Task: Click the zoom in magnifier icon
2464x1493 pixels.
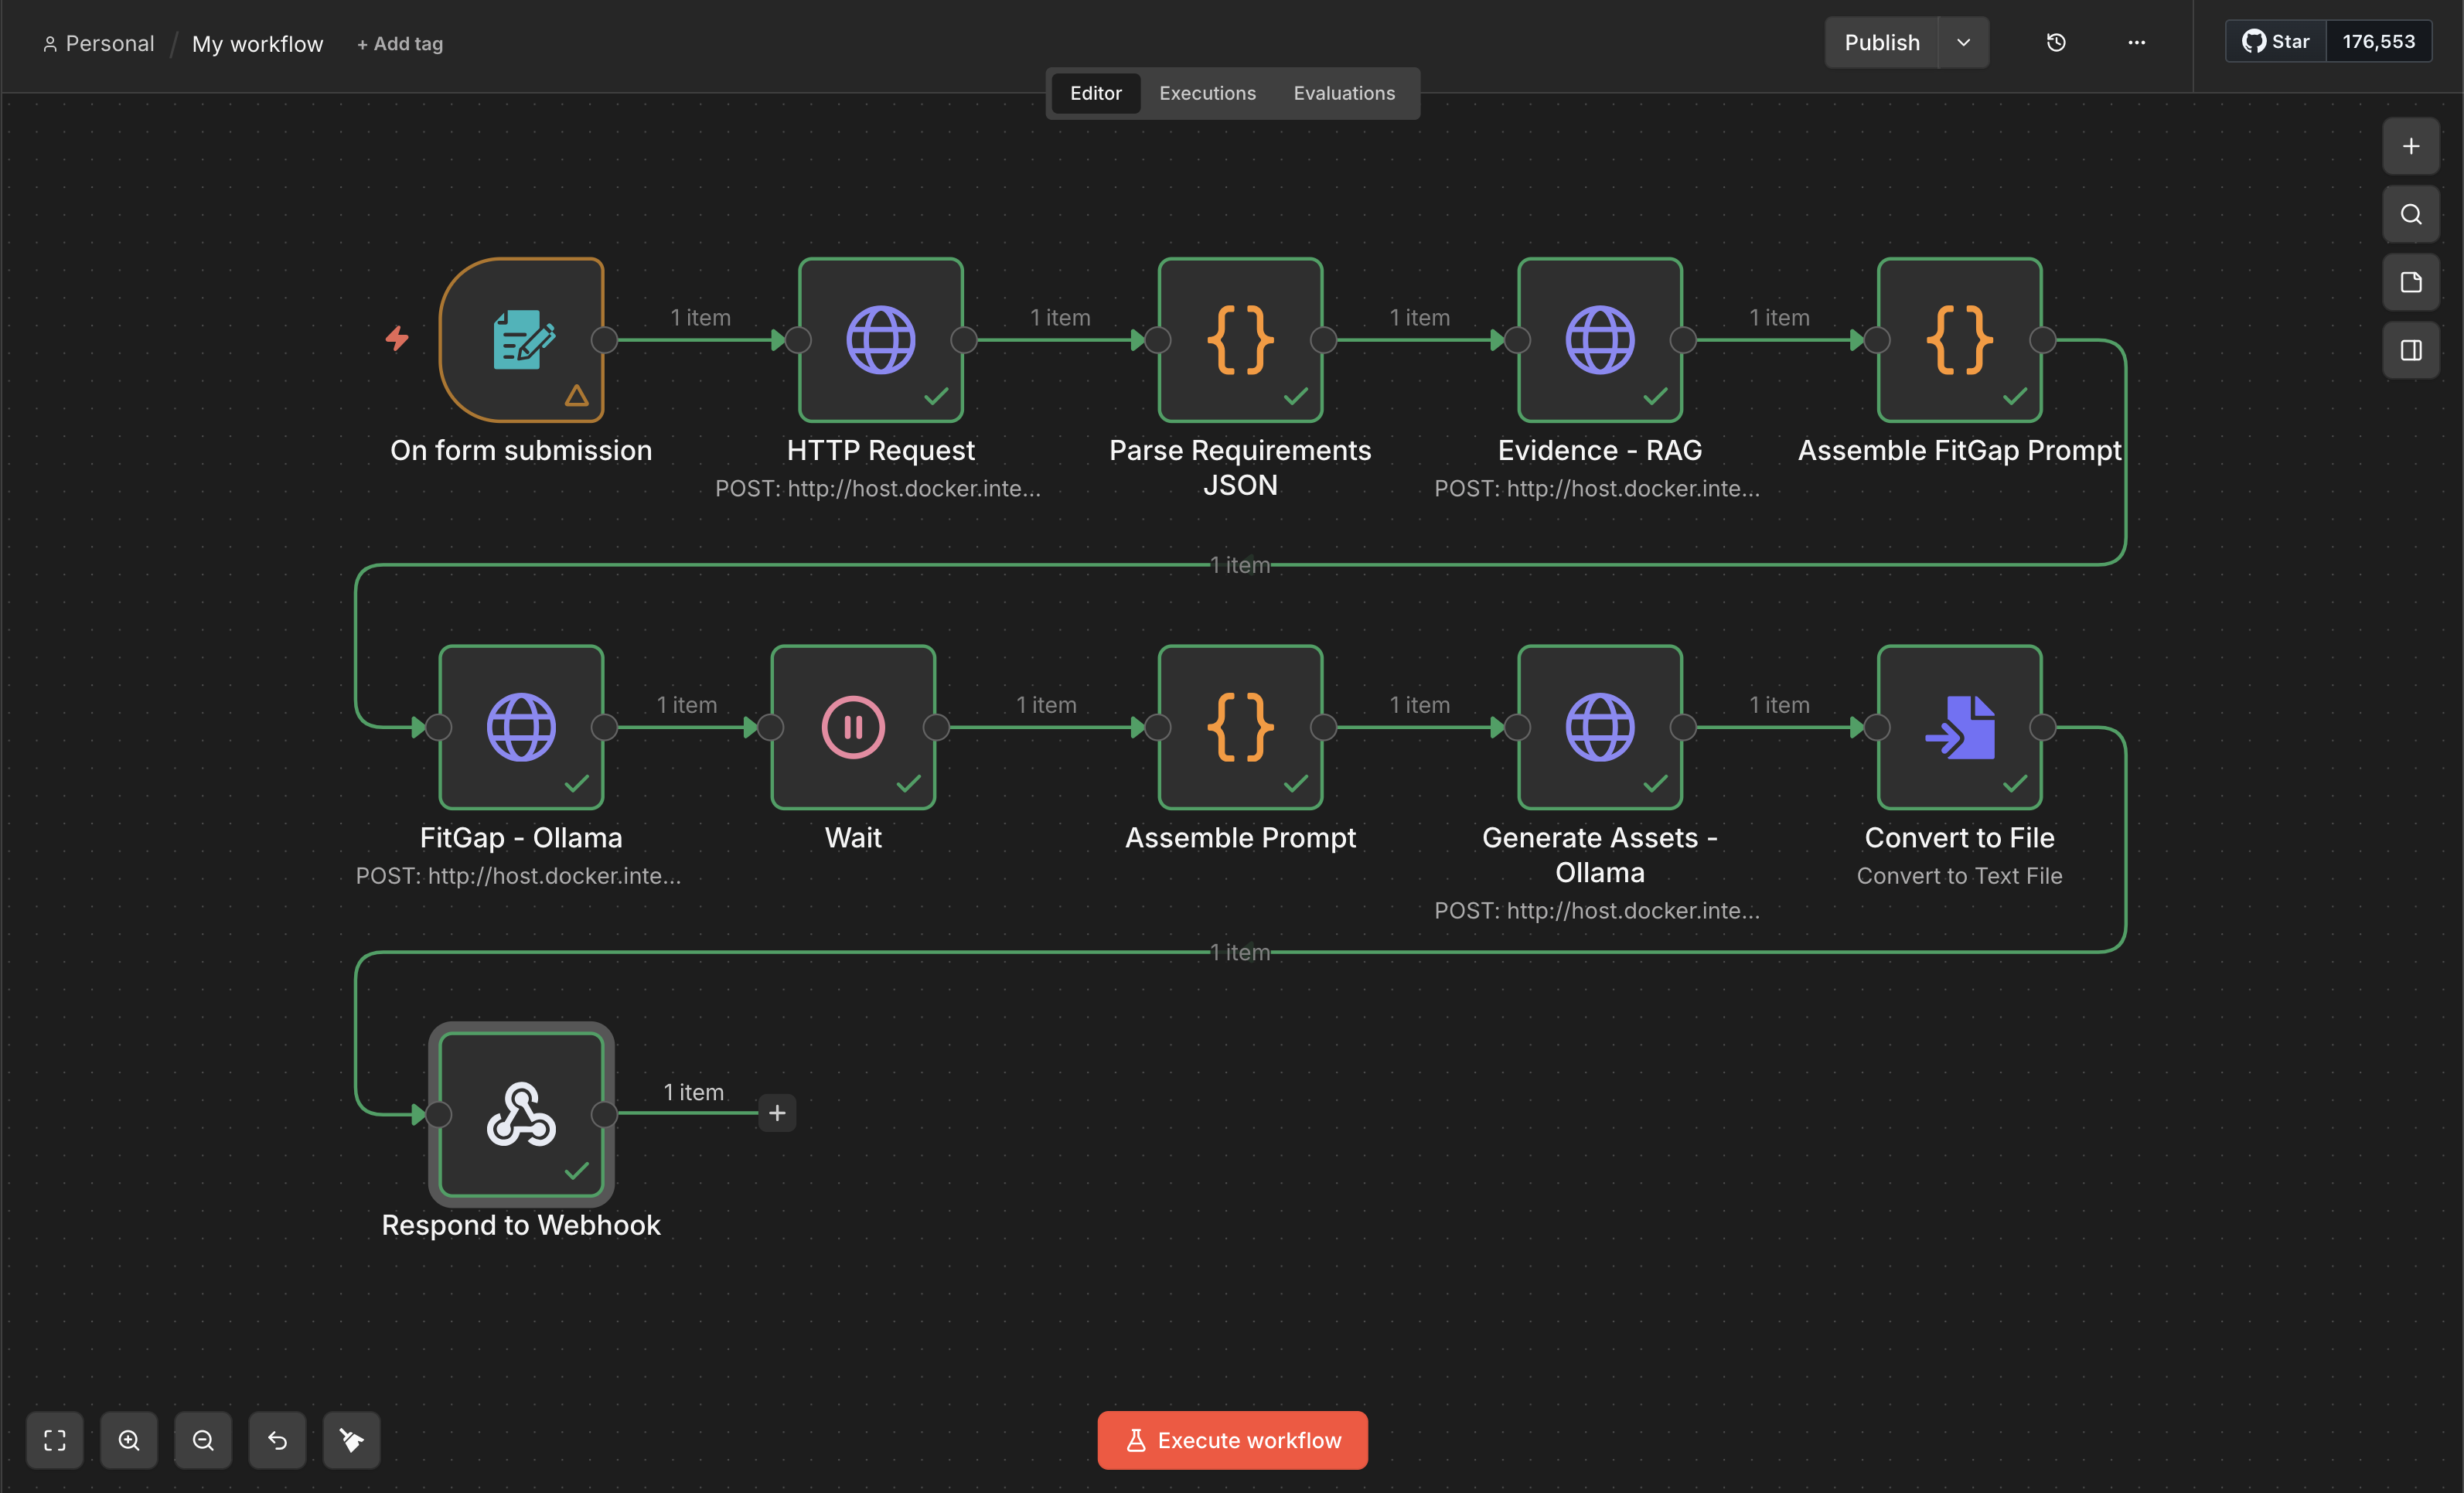Action: [129, 1440]
